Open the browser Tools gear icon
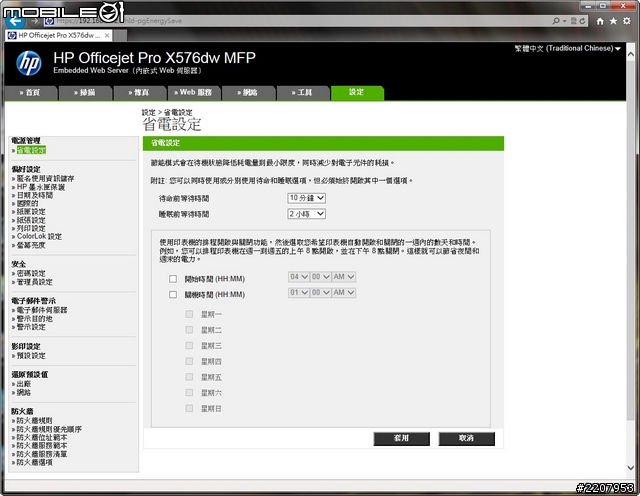Viewport: 640px width, 496px height. [x=627, y=21]
